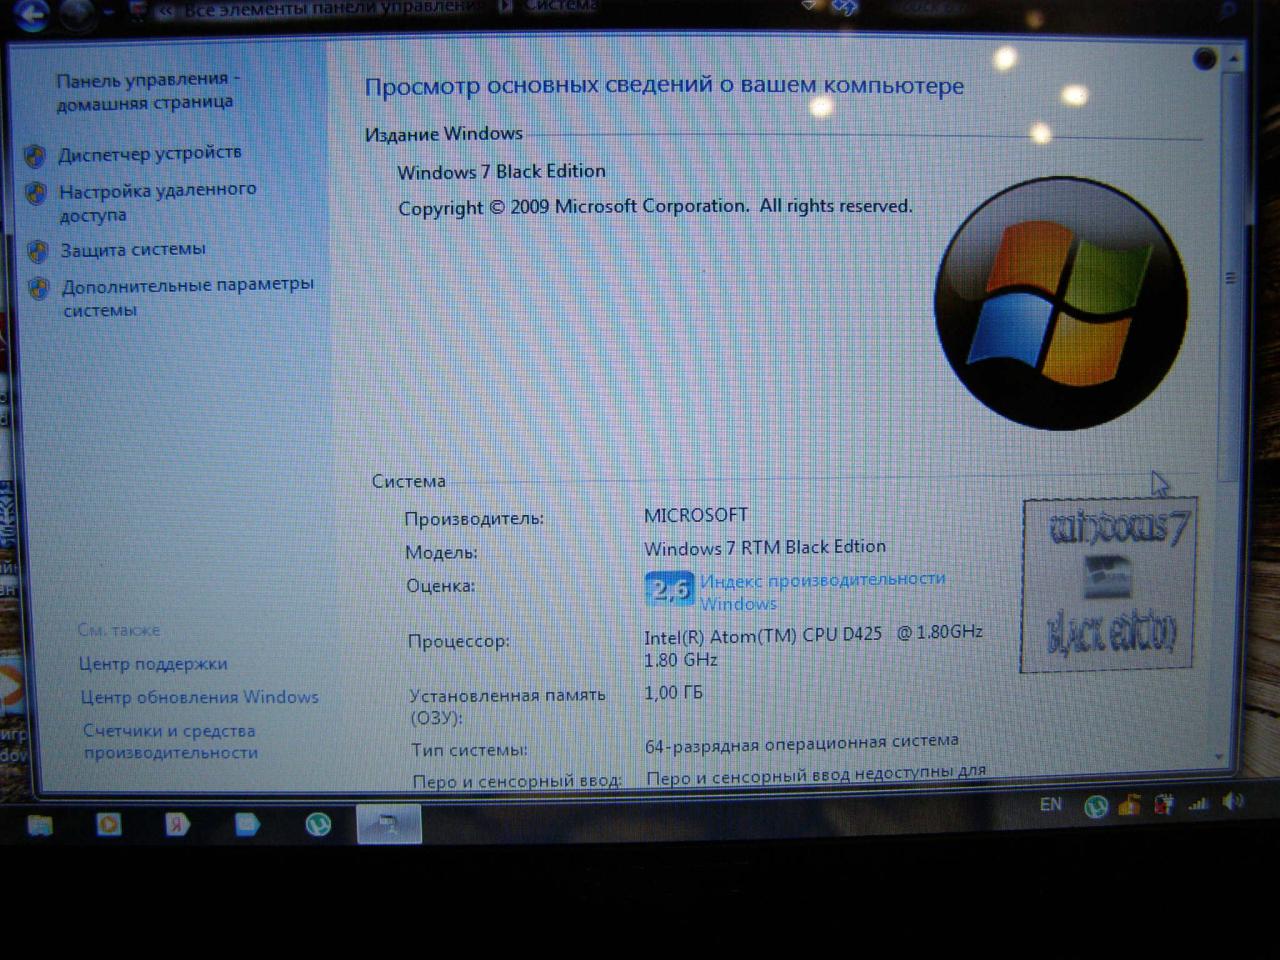Click shield icon beside Настройка удаленного доступа

[36, 194]
